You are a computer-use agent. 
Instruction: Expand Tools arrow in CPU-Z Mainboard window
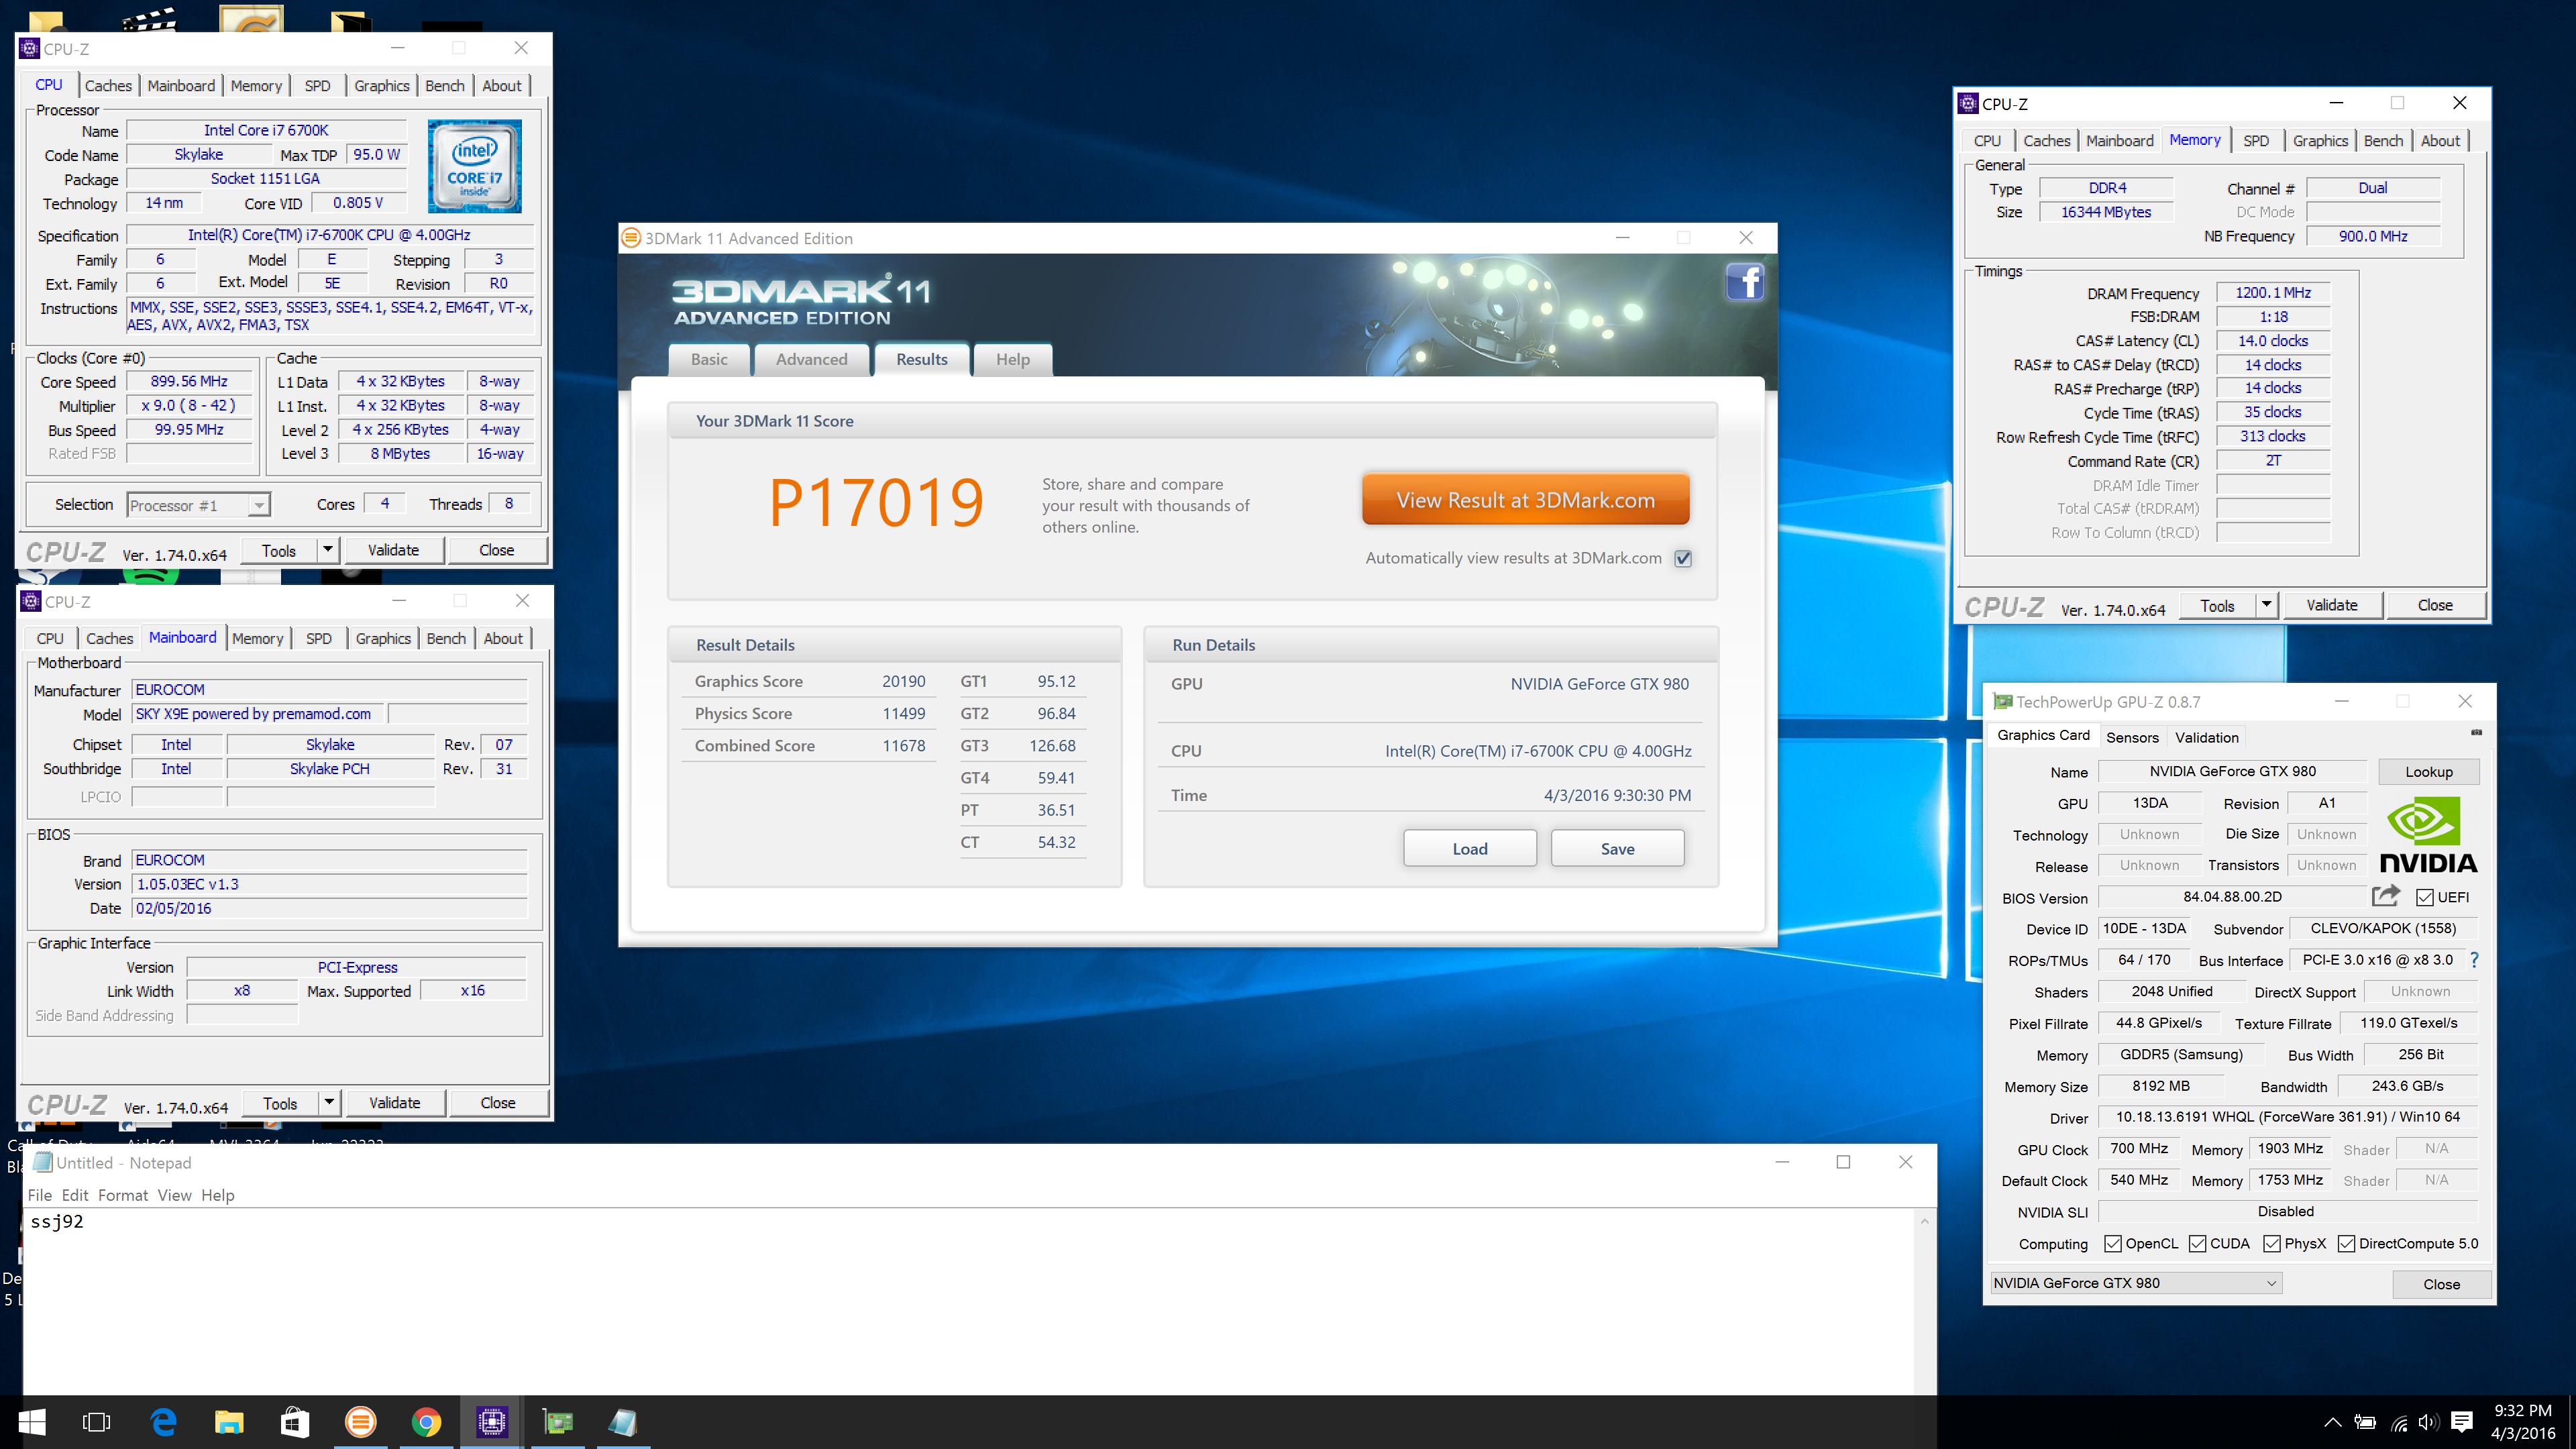pos(329,1103)
